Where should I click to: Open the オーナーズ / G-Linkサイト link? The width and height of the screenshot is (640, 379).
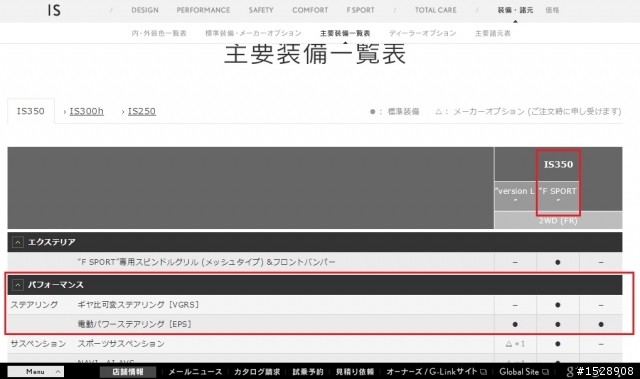[436, 372]
